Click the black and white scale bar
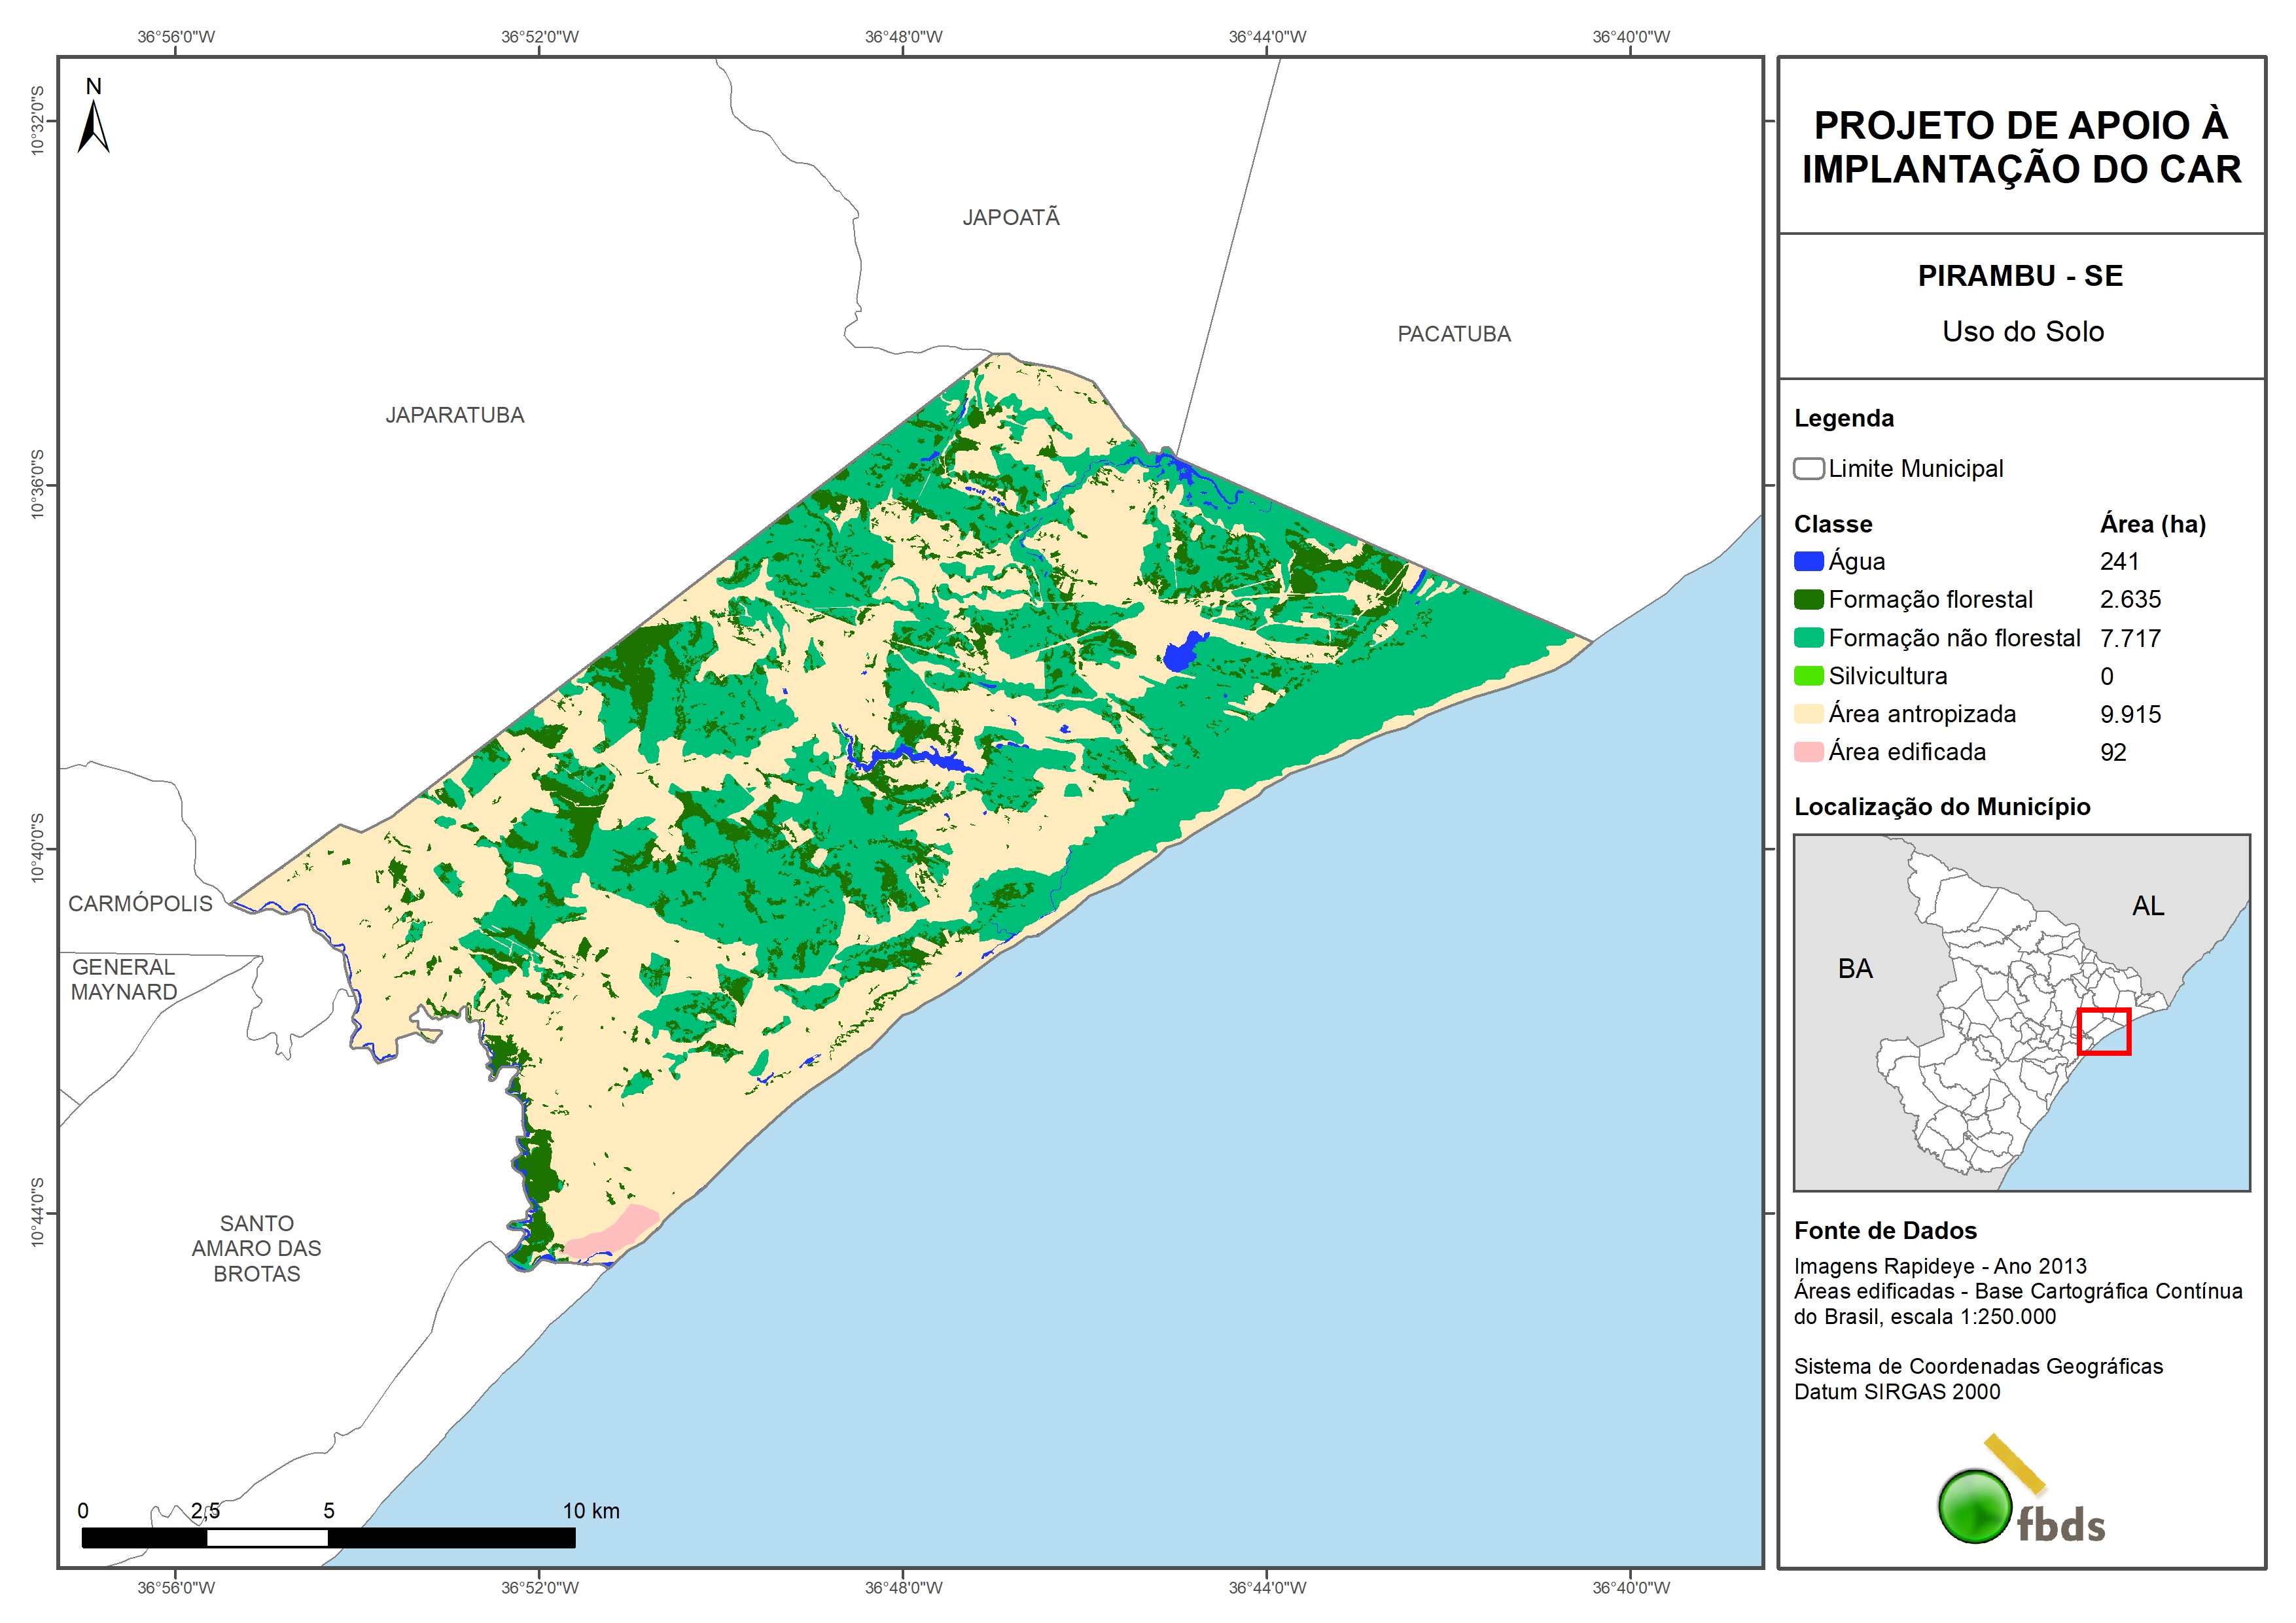Screen dimensions: 2296x1623 [328, 1537]
